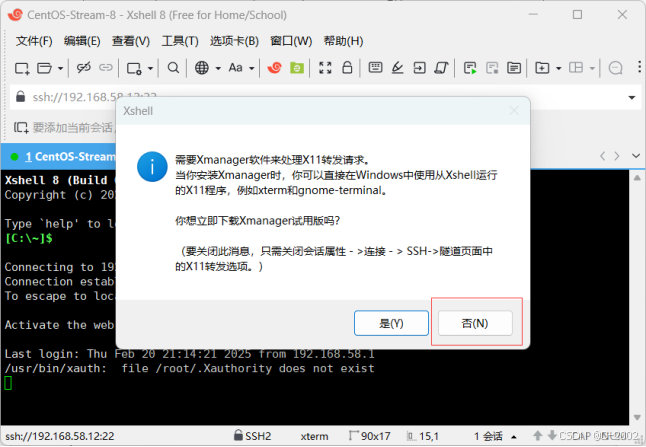
Task: Click the new tab group plus icon
Action: (542, 68)
